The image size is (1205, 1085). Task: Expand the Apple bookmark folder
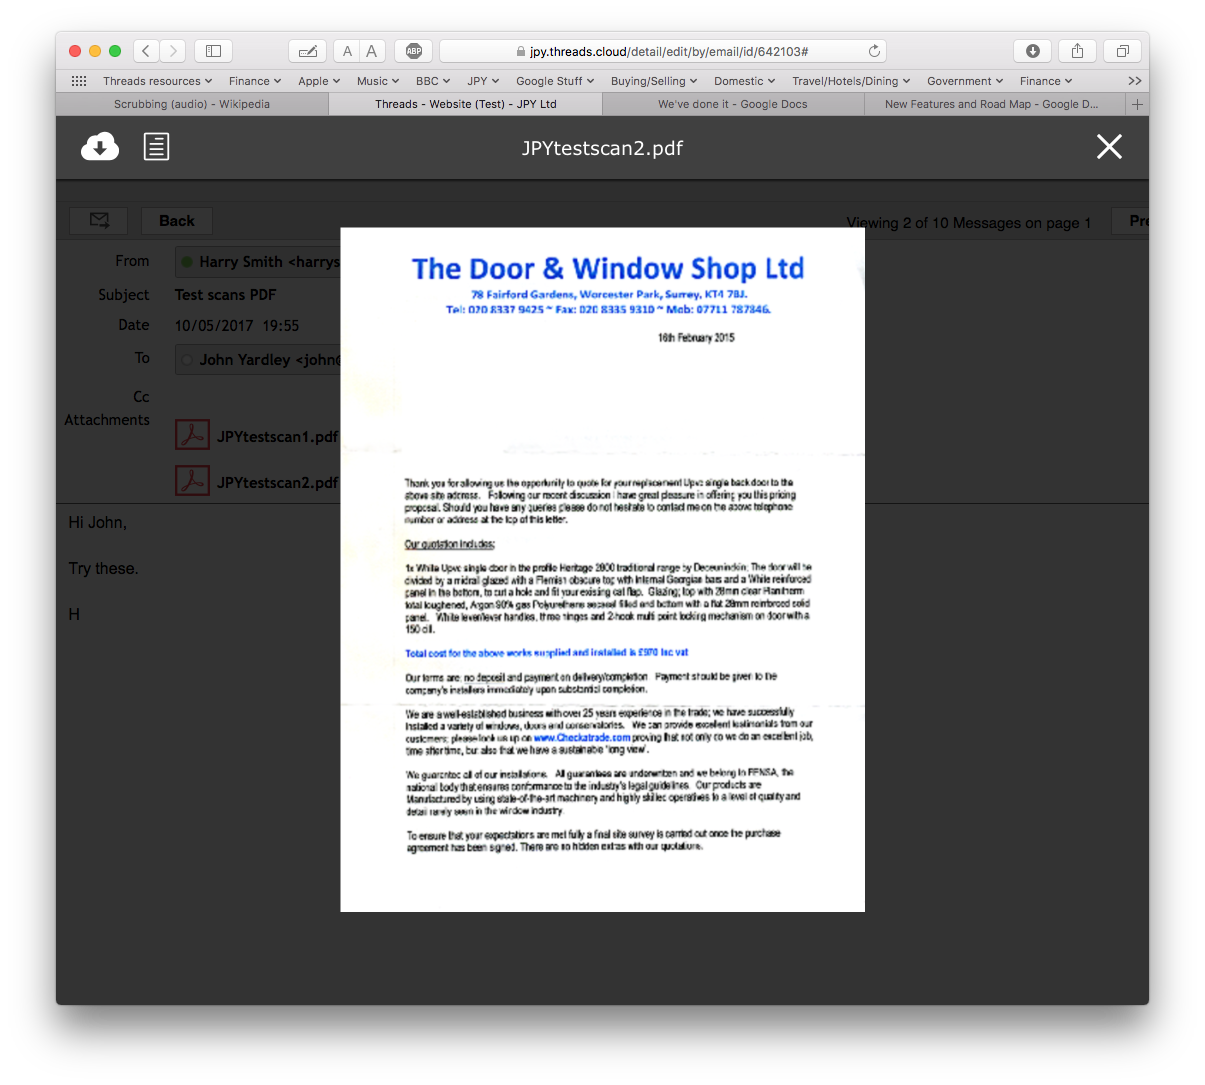319,81
